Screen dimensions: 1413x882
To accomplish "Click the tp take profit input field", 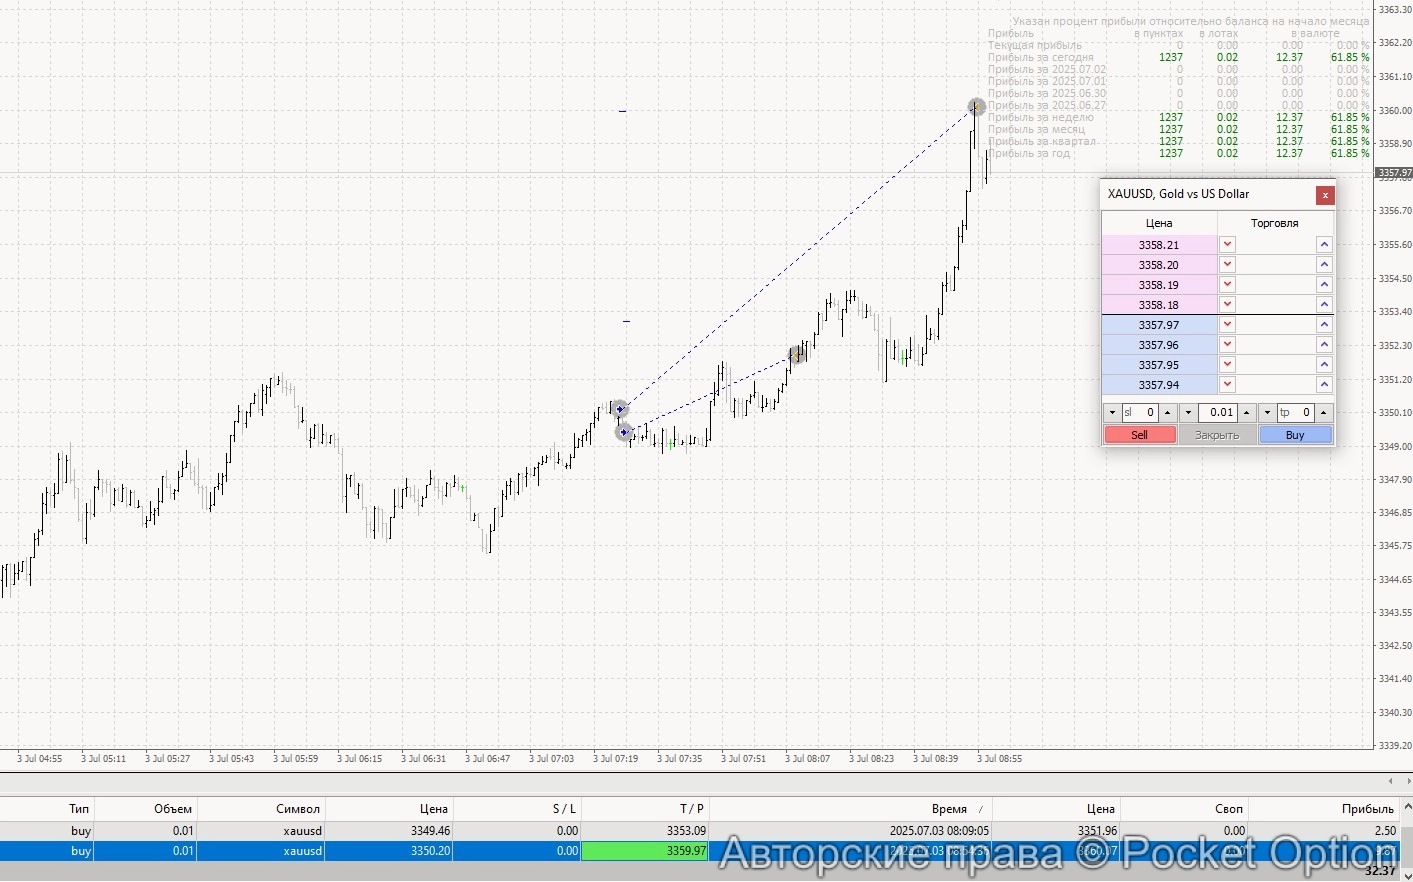I will [x=1296, y=413].
